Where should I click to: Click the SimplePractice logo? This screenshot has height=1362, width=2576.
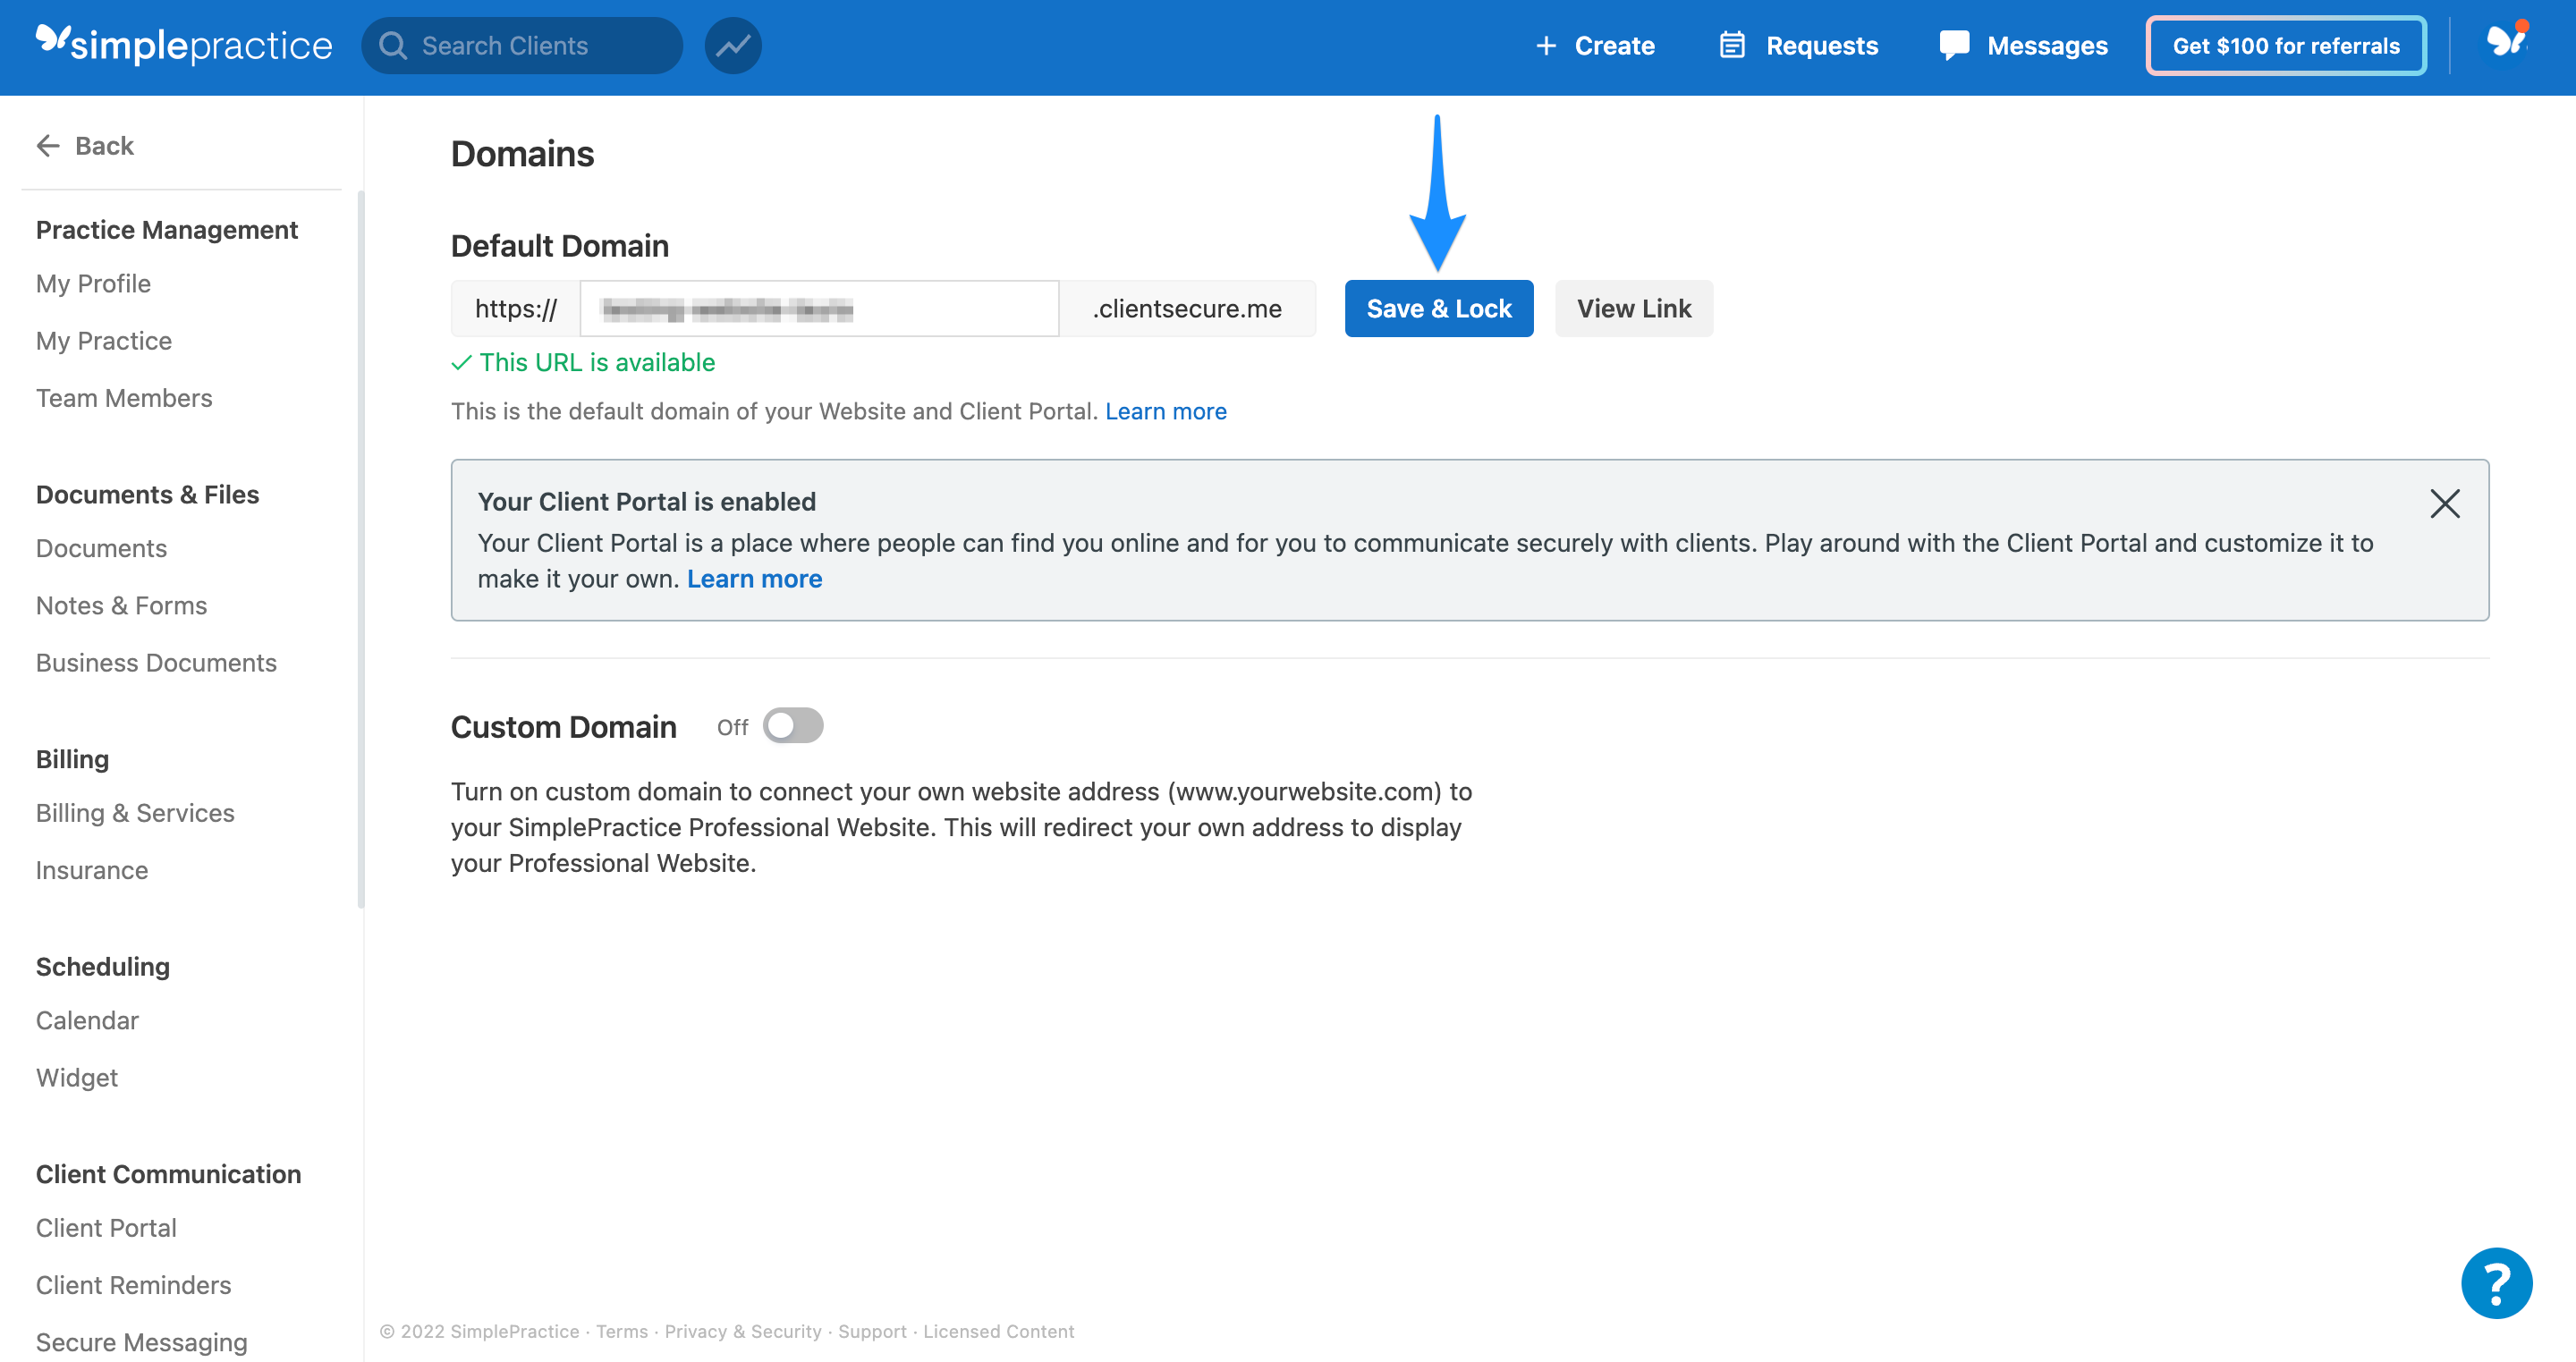(x=184, y=45)
